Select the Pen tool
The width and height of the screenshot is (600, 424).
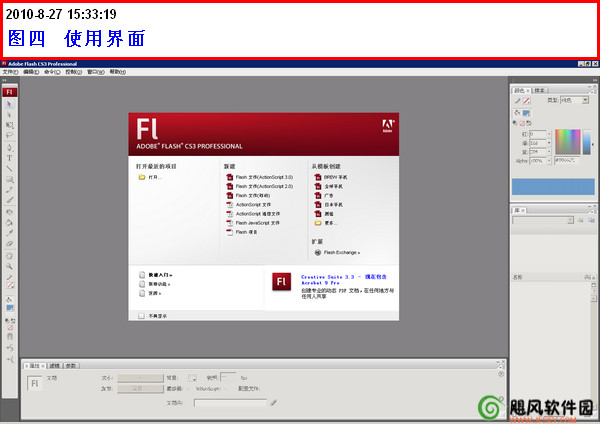click(9, 148)
